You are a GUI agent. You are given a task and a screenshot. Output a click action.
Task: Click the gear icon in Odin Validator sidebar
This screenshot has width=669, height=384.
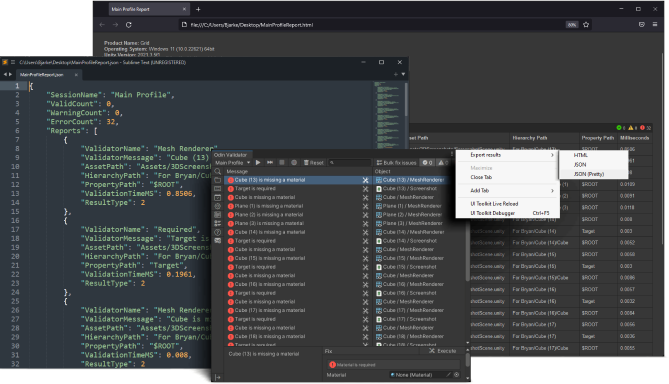coord(218,206)
